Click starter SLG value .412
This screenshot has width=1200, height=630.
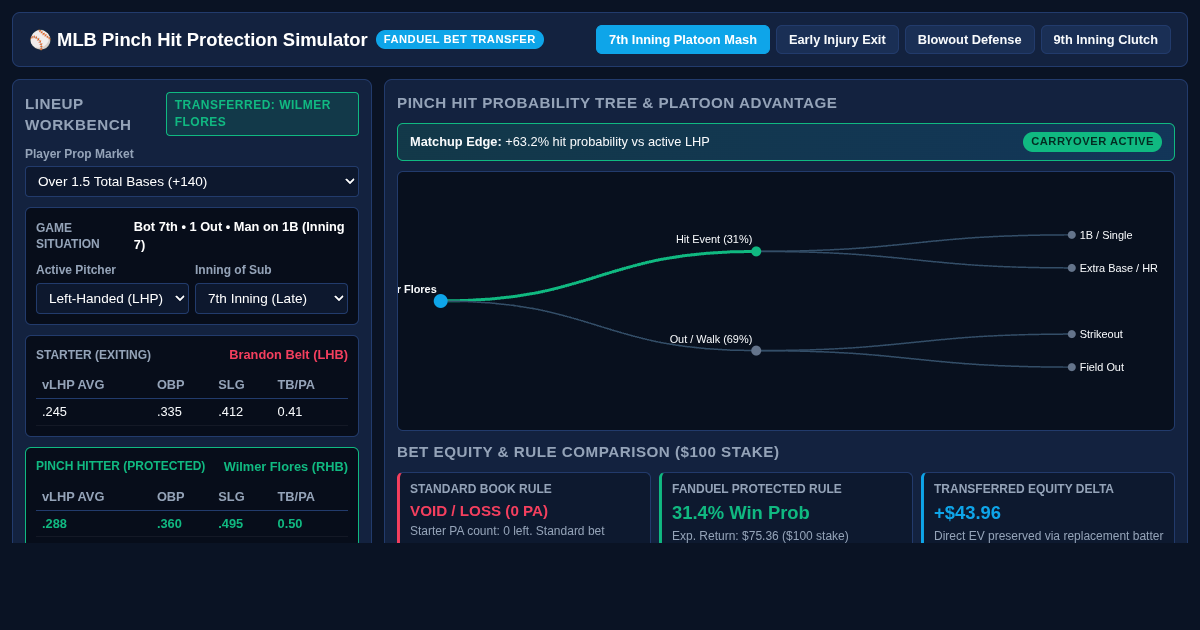click(x=231, y=412)
